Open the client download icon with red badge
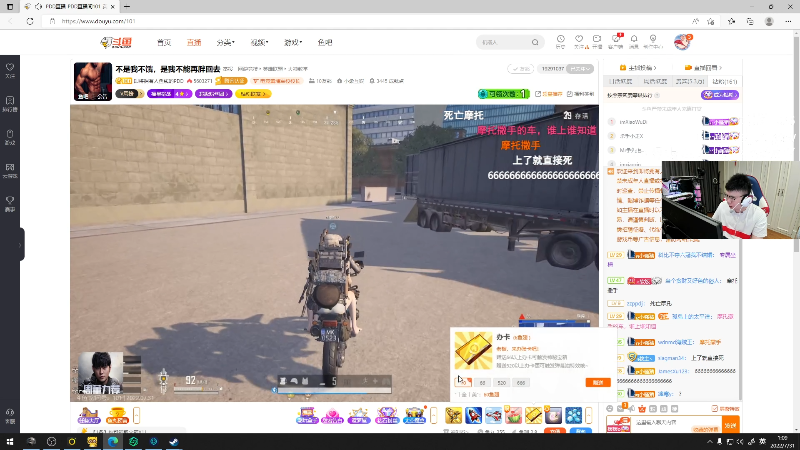800x450 pixels. 616,39
